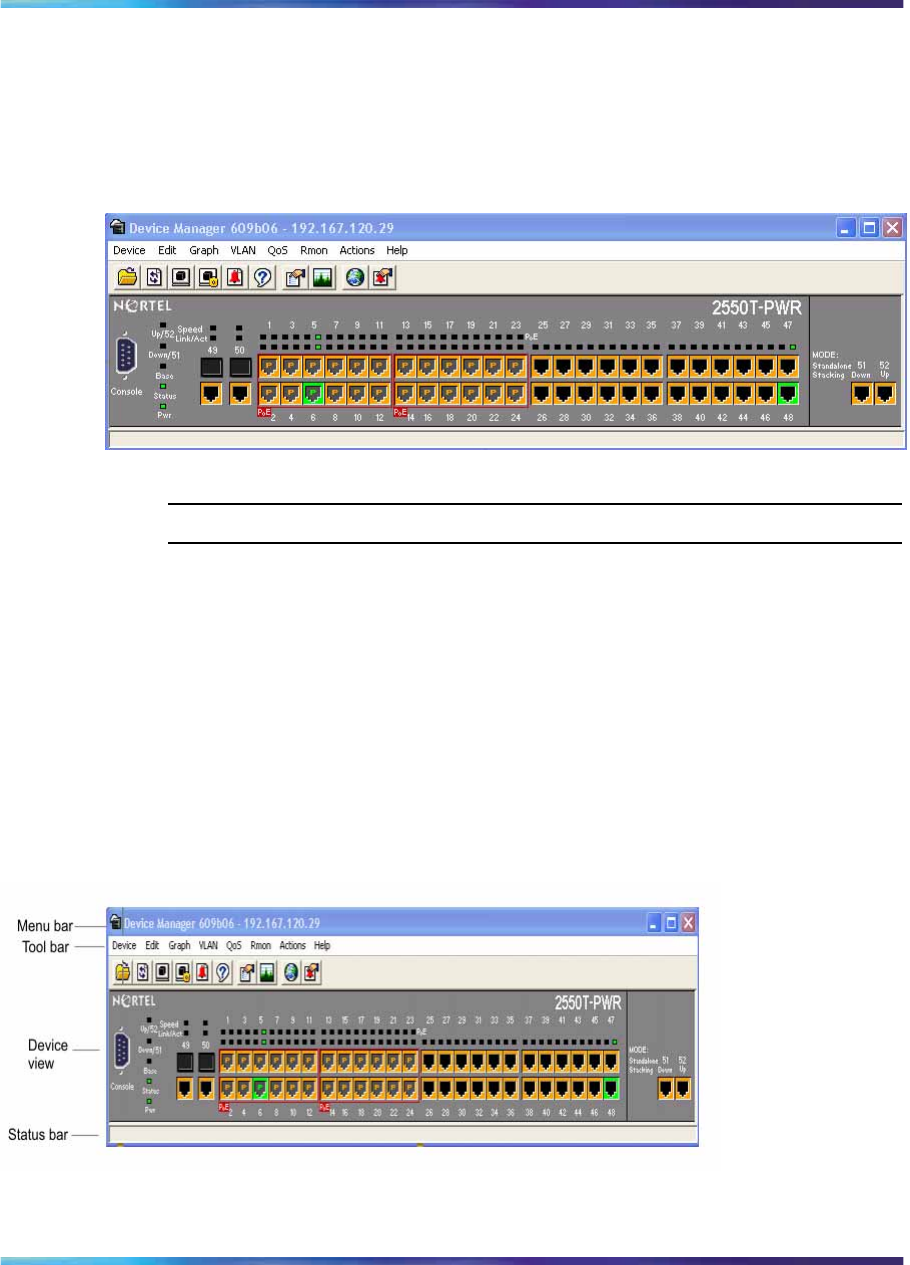The width and height of the screenshot is (910, 1265).
Task: Open the Help menu in the upper window
Action: (x=397, y=250)
